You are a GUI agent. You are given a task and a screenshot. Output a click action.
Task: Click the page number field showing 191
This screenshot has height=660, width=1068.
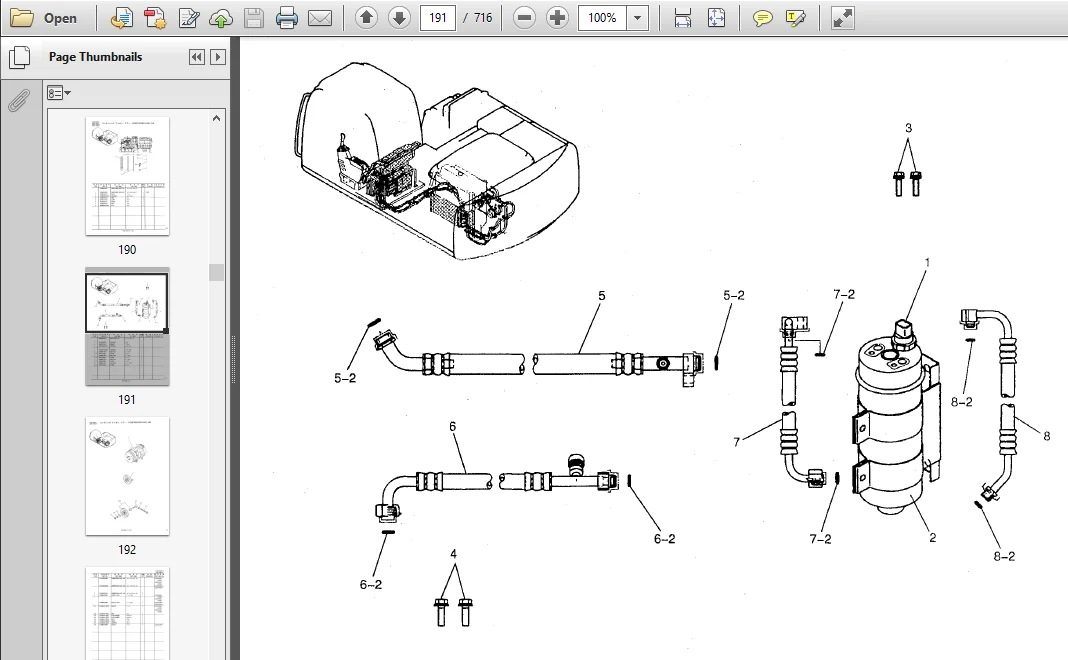click(x=438, y=18)
